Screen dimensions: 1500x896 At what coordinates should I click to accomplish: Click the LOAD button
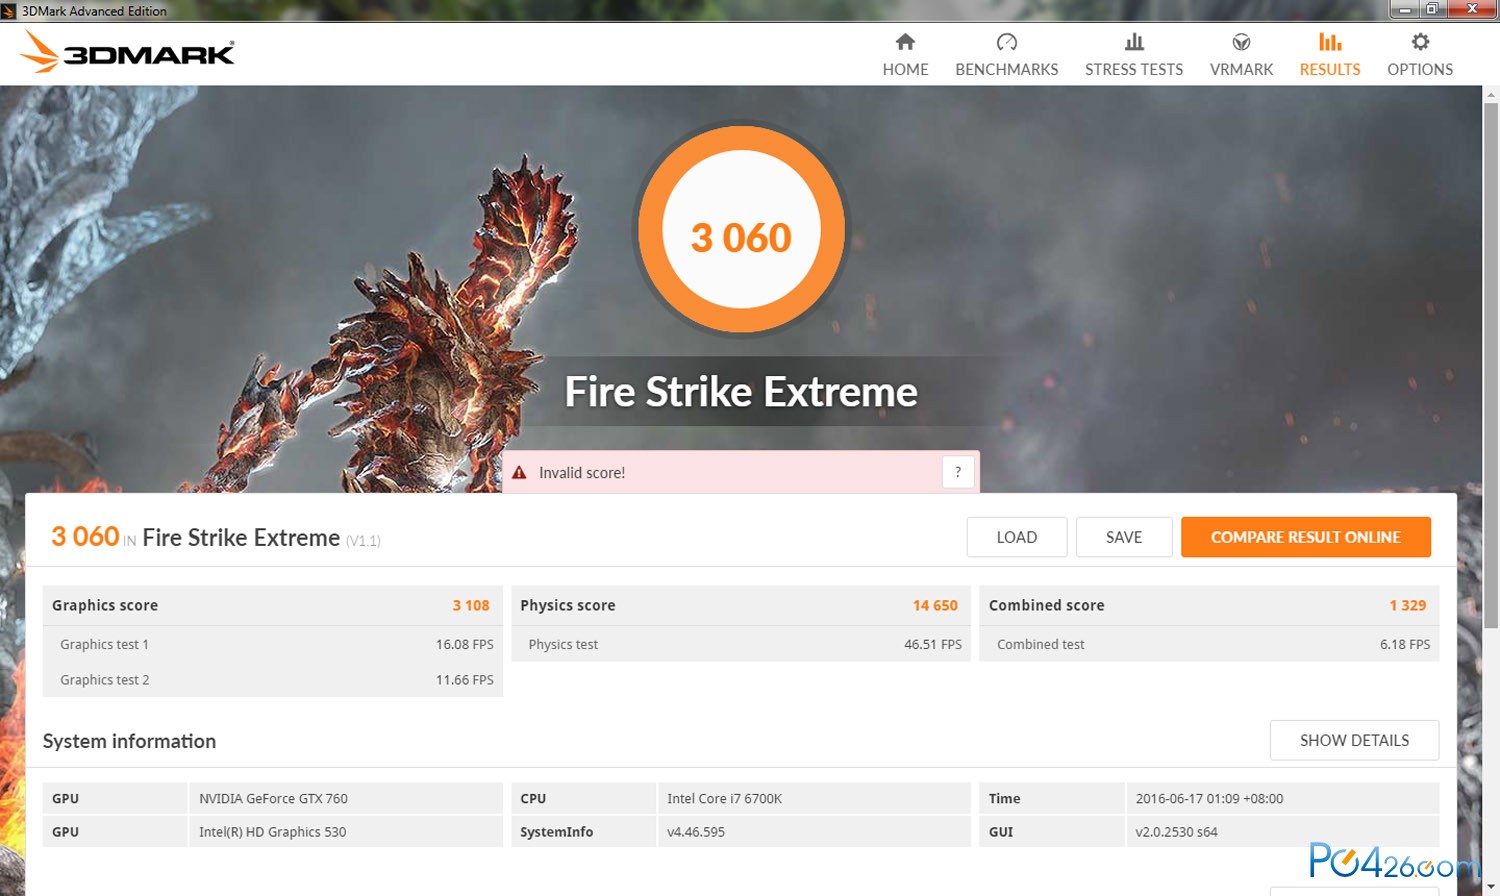(1017, 537)
